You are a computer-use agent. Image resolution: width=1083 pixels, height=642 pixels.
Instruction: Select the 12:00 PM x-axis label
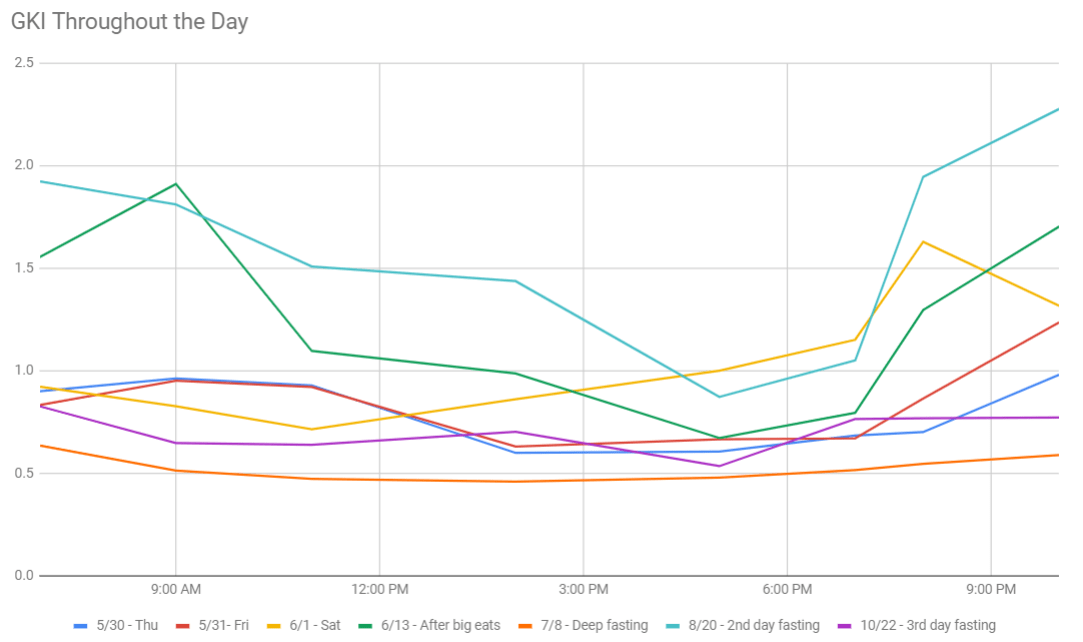click(380, 589)
